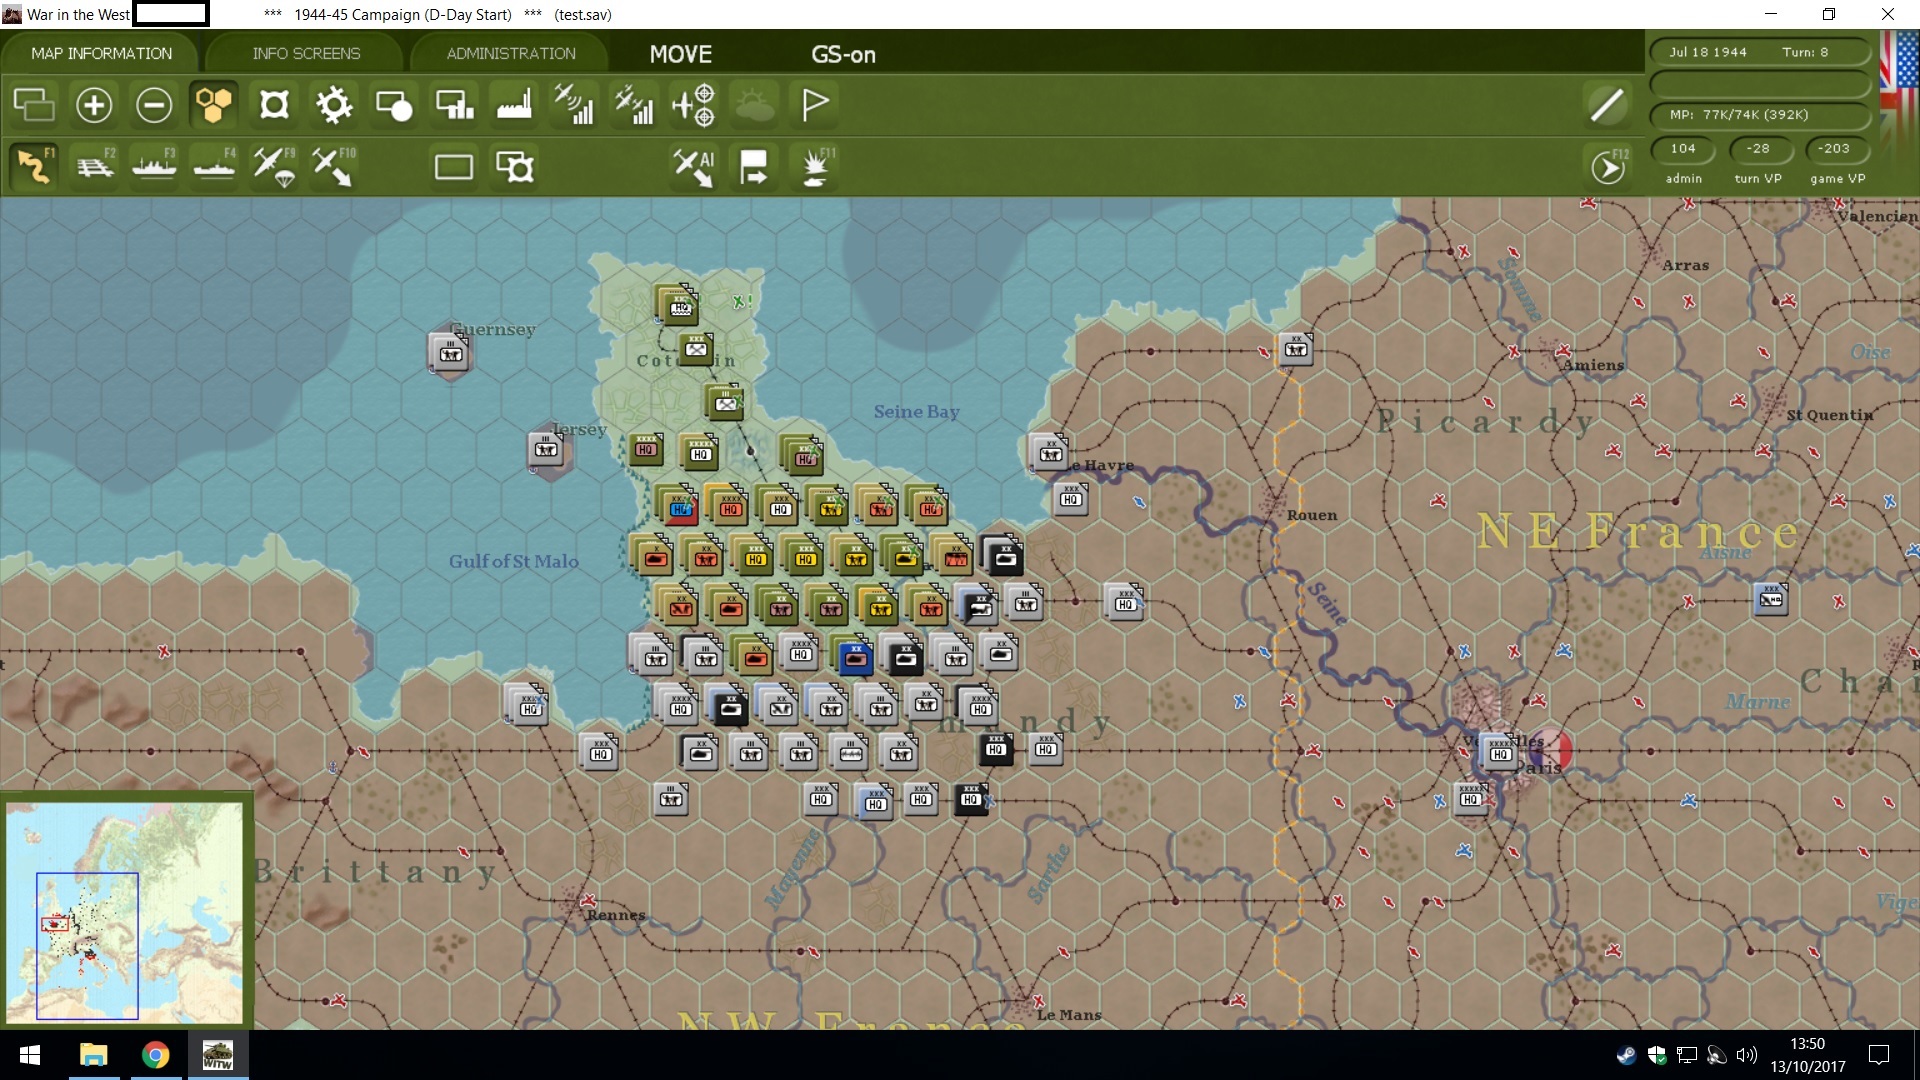Show air targets plane-crosshair icon
The height and width of the screenshot is (1080, 1920).
694,104
